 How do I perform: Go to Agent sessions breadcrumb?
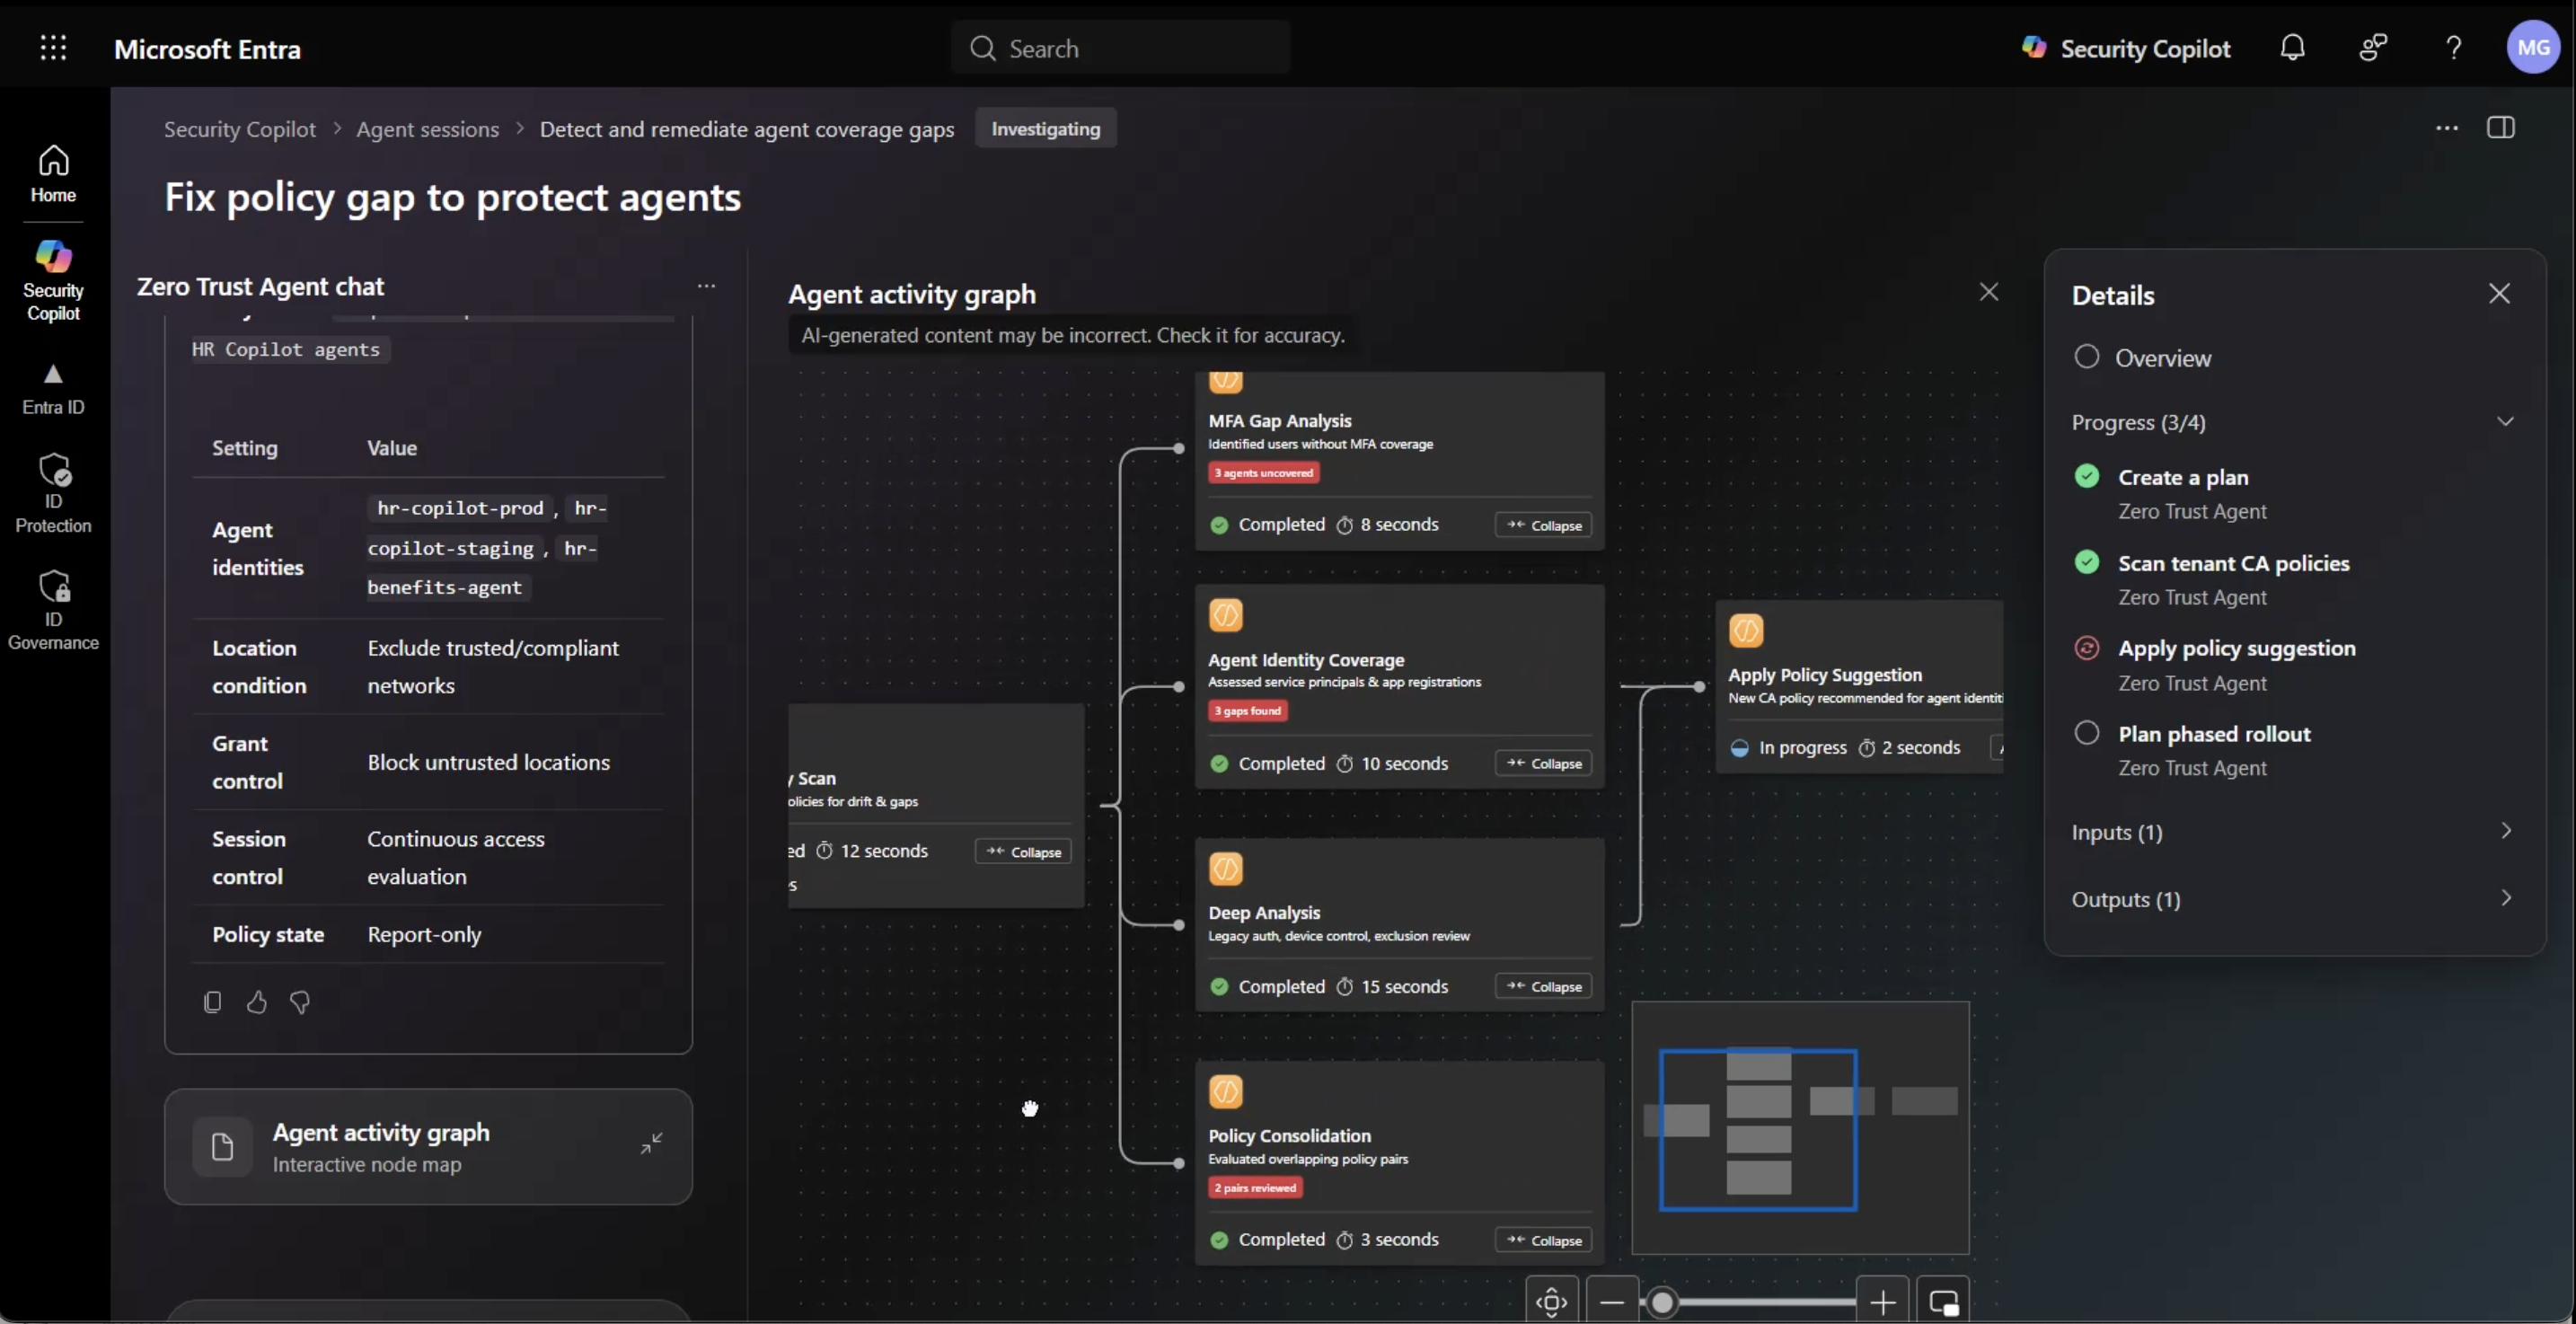click(x=427, y=129)
